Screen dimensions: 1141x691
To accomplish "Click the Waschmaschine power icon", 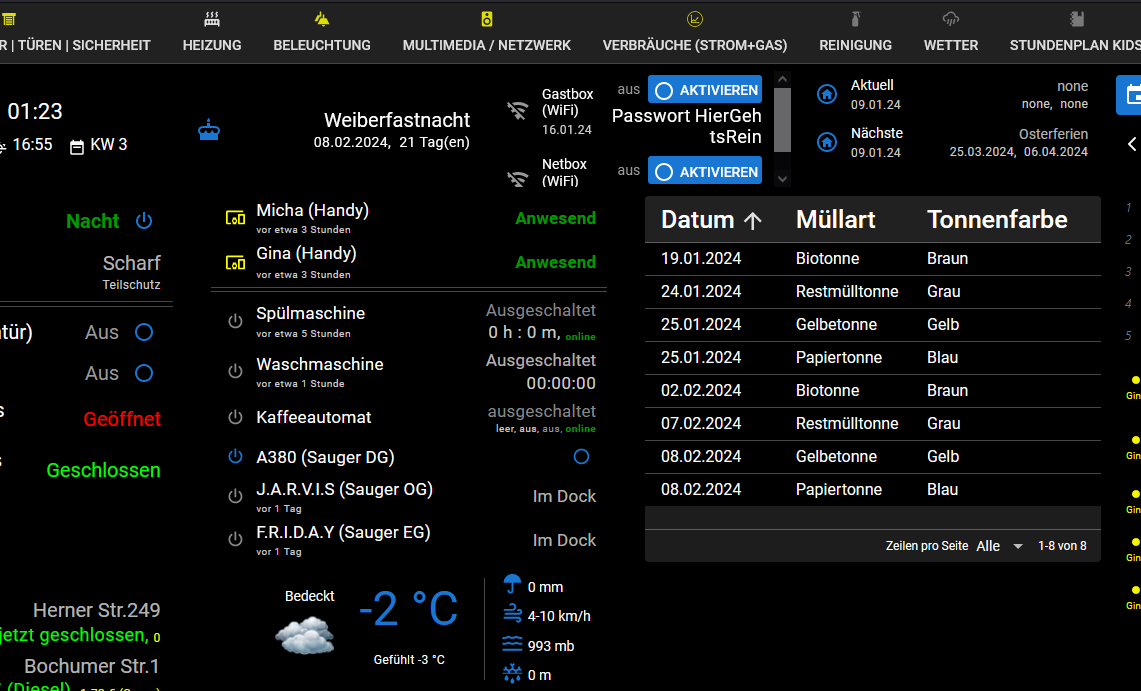I will point(235,371).
